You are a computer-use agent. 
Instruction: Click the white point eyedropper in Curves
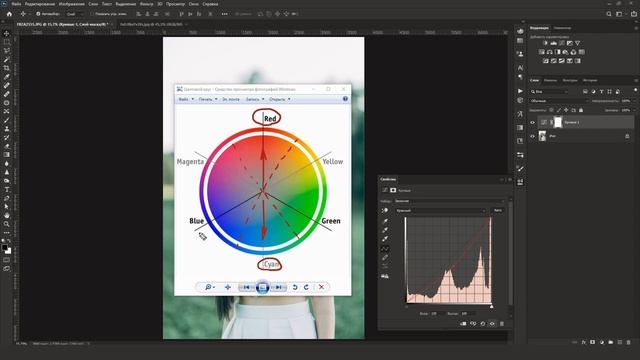click(385, 239)
